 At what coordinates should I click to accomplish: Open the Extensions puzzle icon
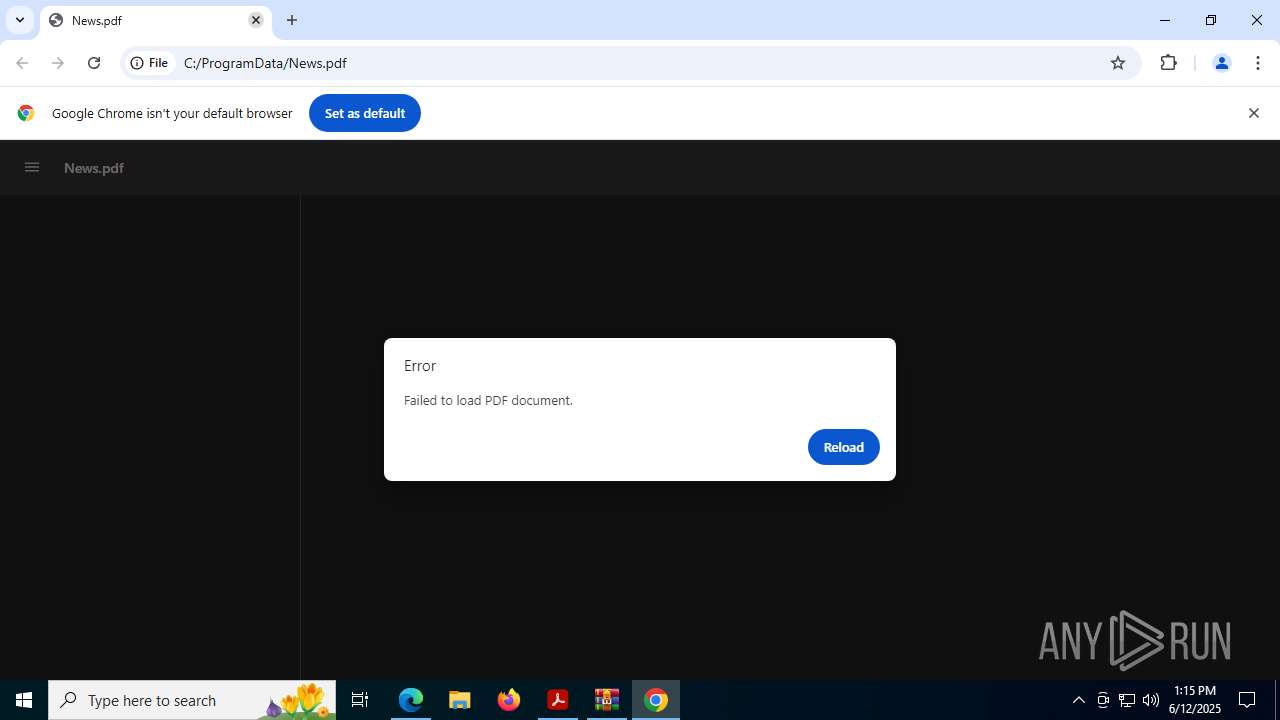pyautogui.click(x=1168, y=63)
